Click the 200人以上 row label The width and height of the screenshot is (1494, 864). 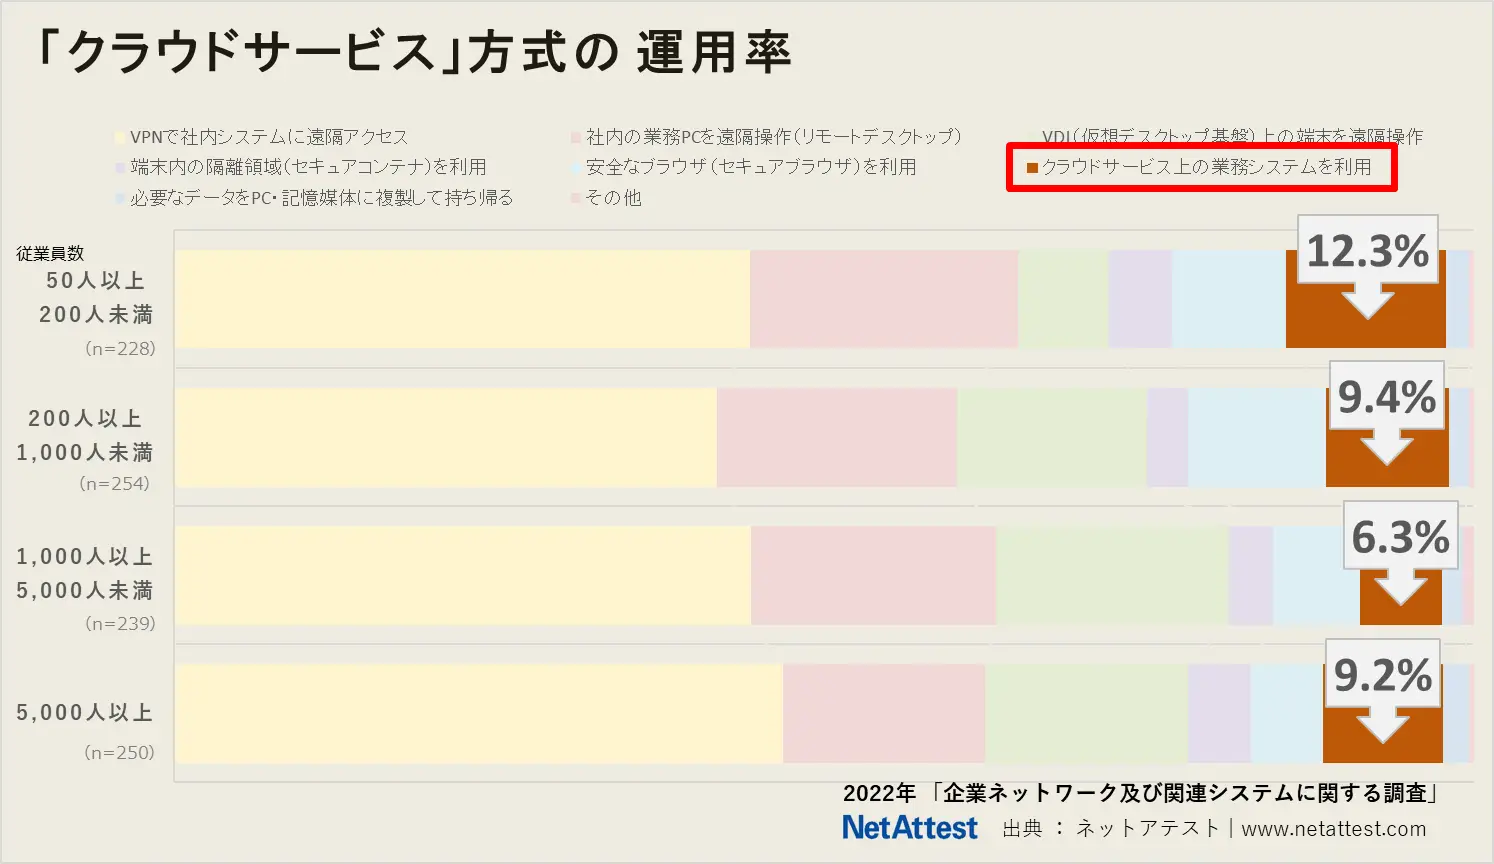[x=85, y=419]
